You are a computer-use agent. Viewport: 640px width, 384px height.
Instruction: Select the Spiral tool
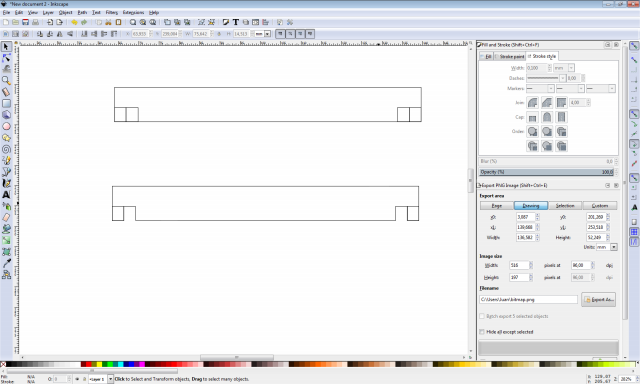6,149
